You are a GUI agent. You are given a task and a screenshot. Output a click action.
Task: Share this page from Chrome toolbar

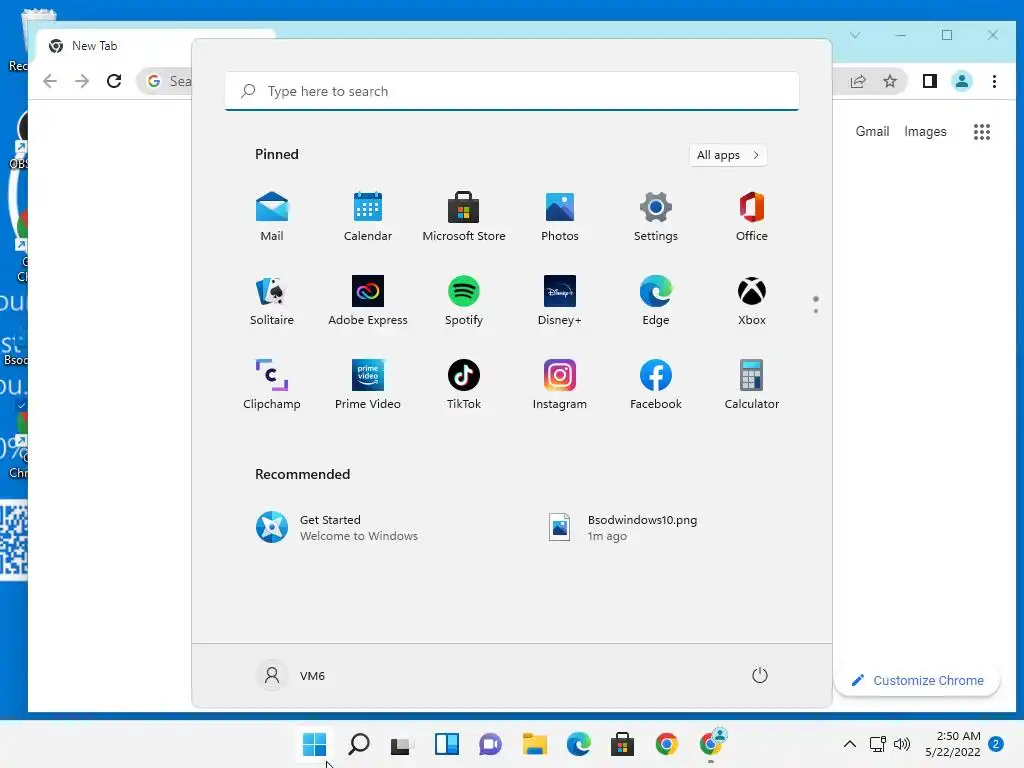[x=858, y=81]
